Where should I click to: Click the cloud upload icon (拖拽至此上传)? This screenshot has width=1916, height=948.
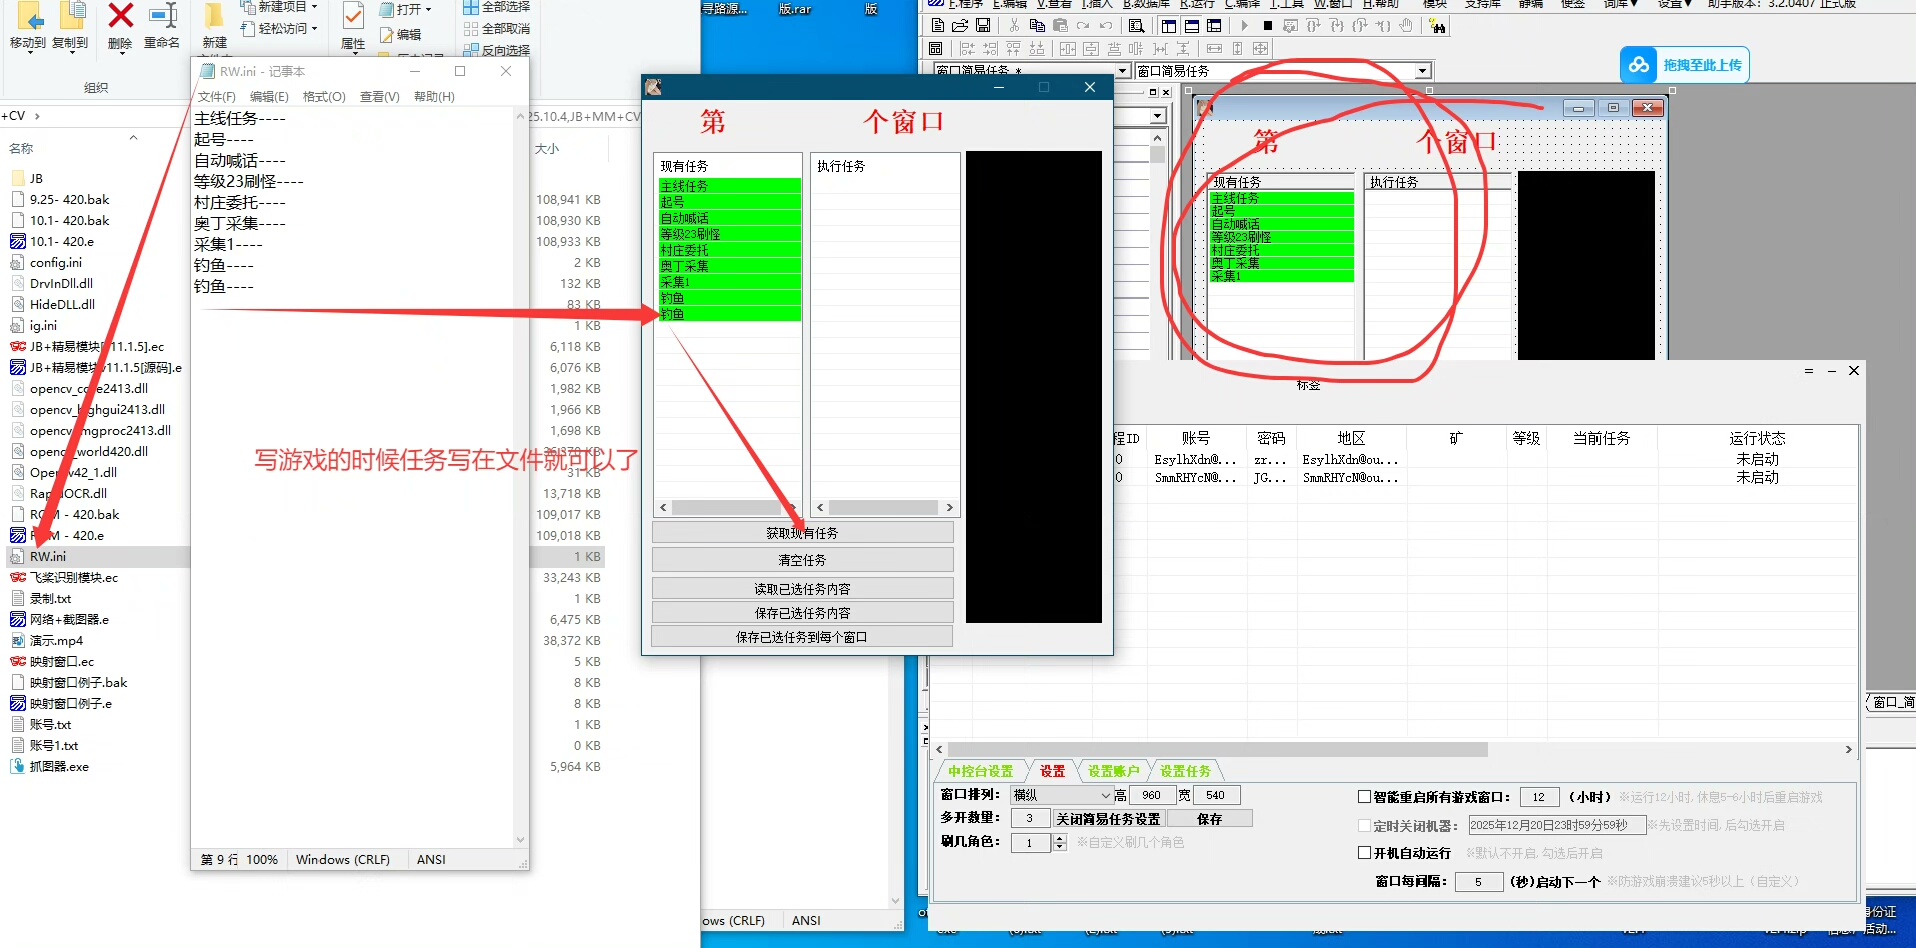click(1639, 65)
